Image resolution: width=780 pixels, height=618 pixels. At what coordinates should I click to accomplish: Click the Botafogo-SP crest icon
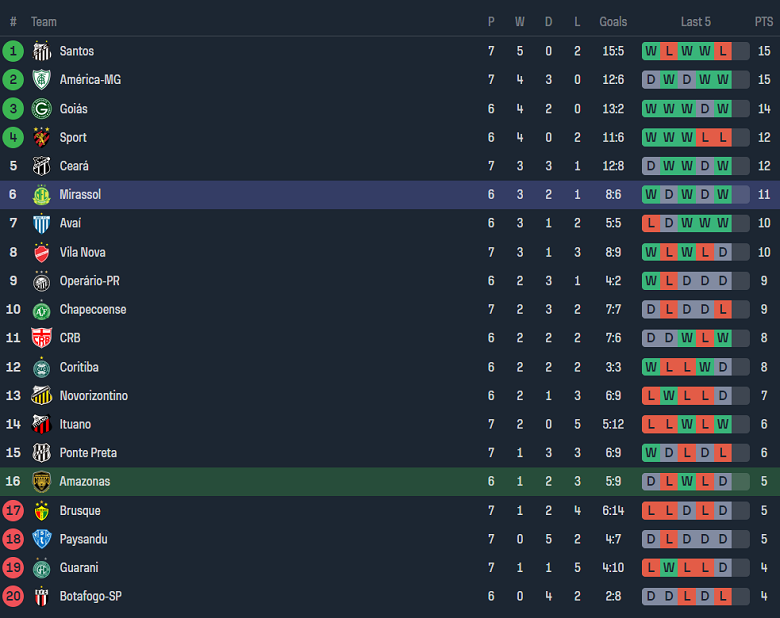pos(41,596)
